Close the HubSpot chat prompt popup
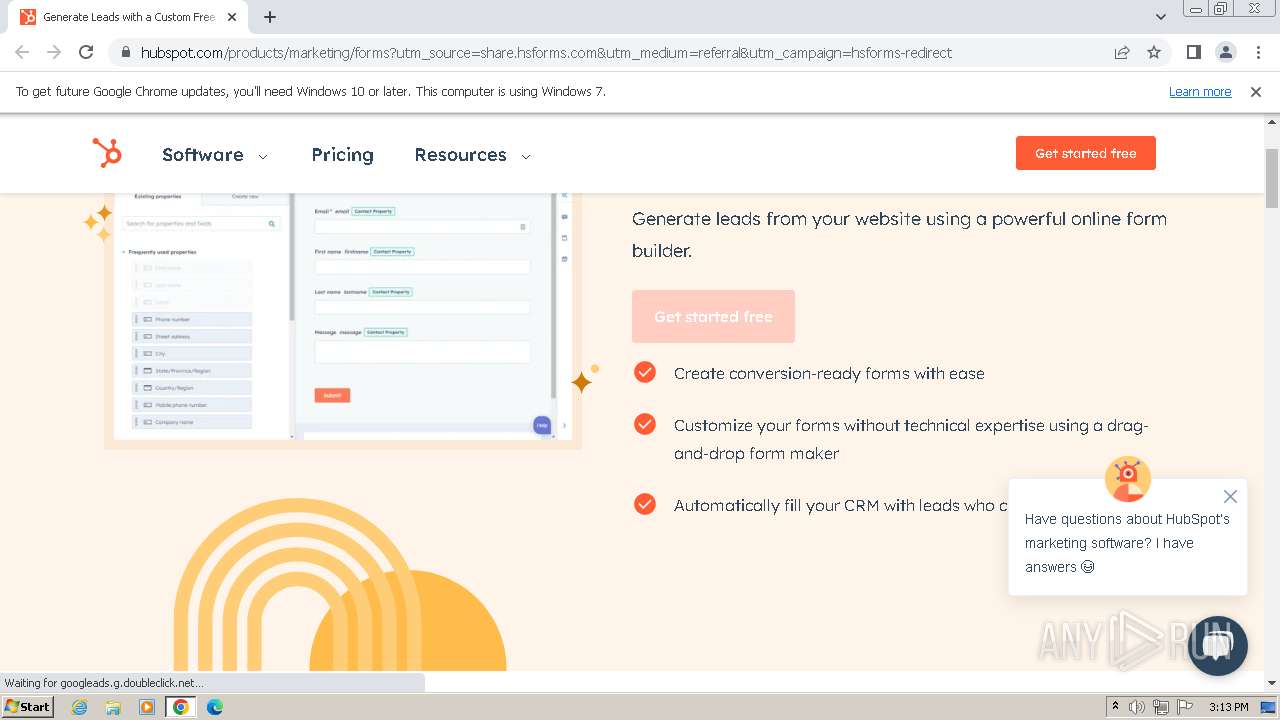This screenshot has width=1280, height=720. 1230,496
